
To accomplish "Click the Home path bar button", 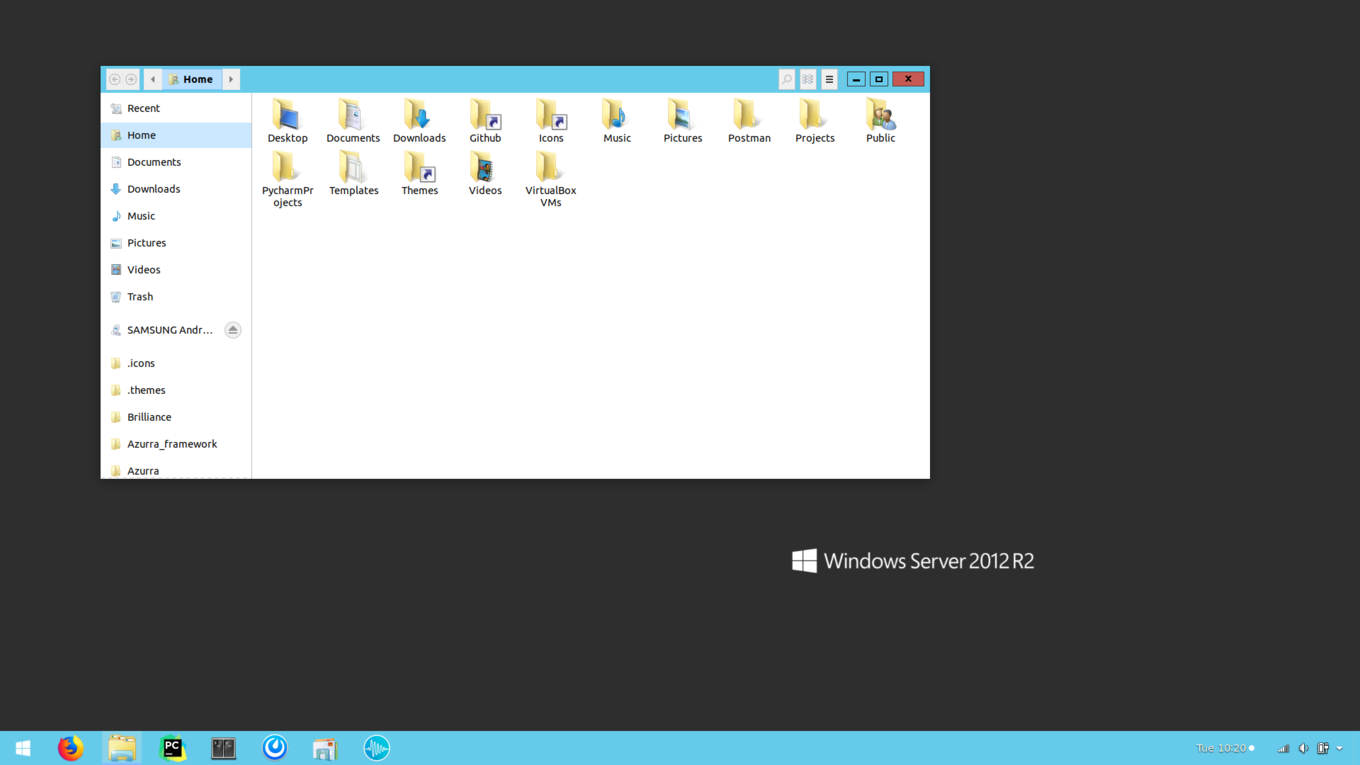I will [192, 79].
